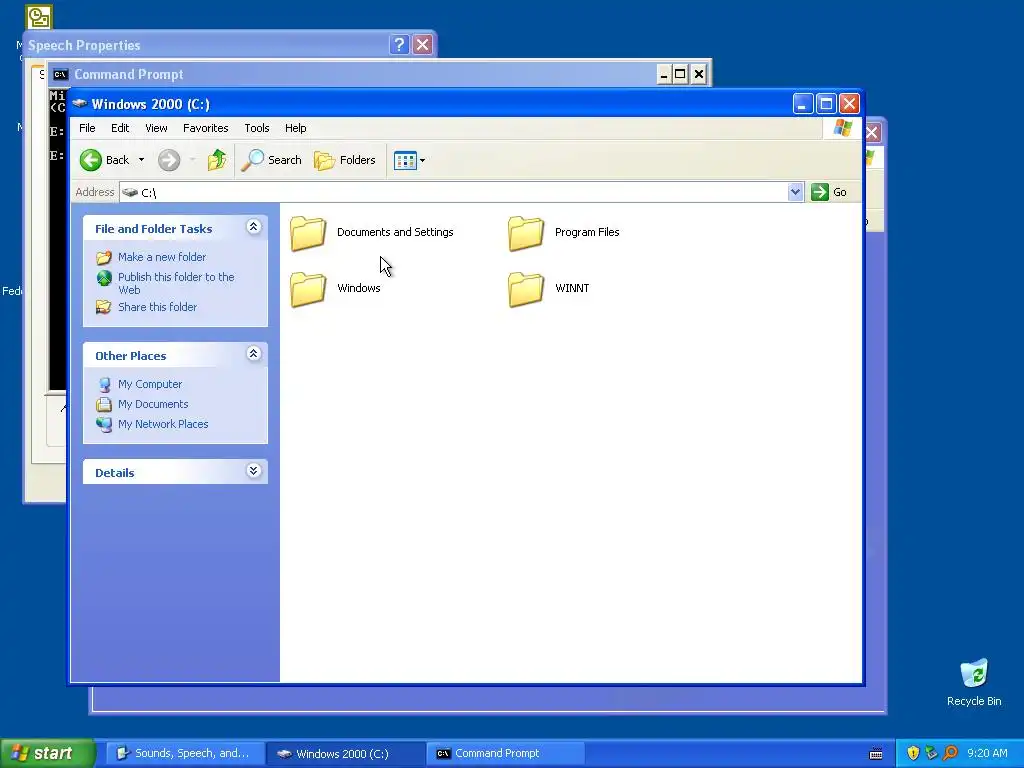Screen dimensions: 1024x768
Task: Expand the Details panel
Action: pyautogui.click(x=253, y=470)
